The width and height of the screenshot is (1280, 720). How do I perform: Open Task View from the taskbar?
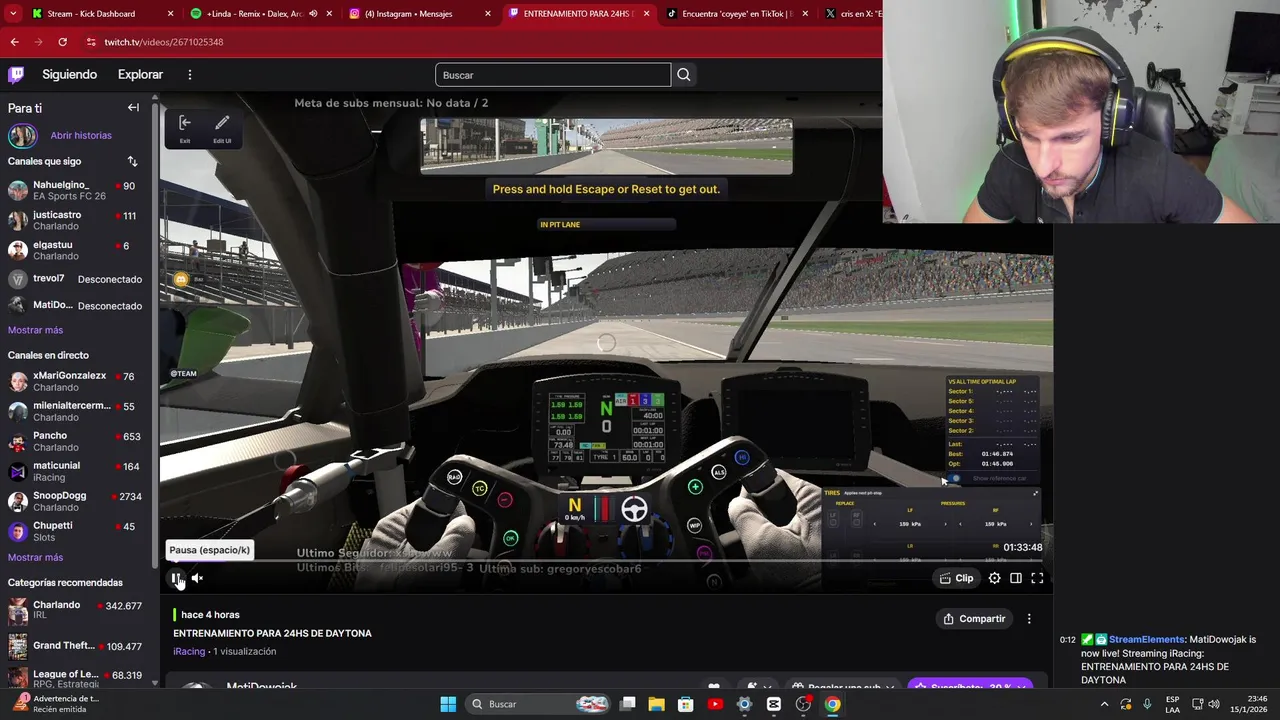628,704
